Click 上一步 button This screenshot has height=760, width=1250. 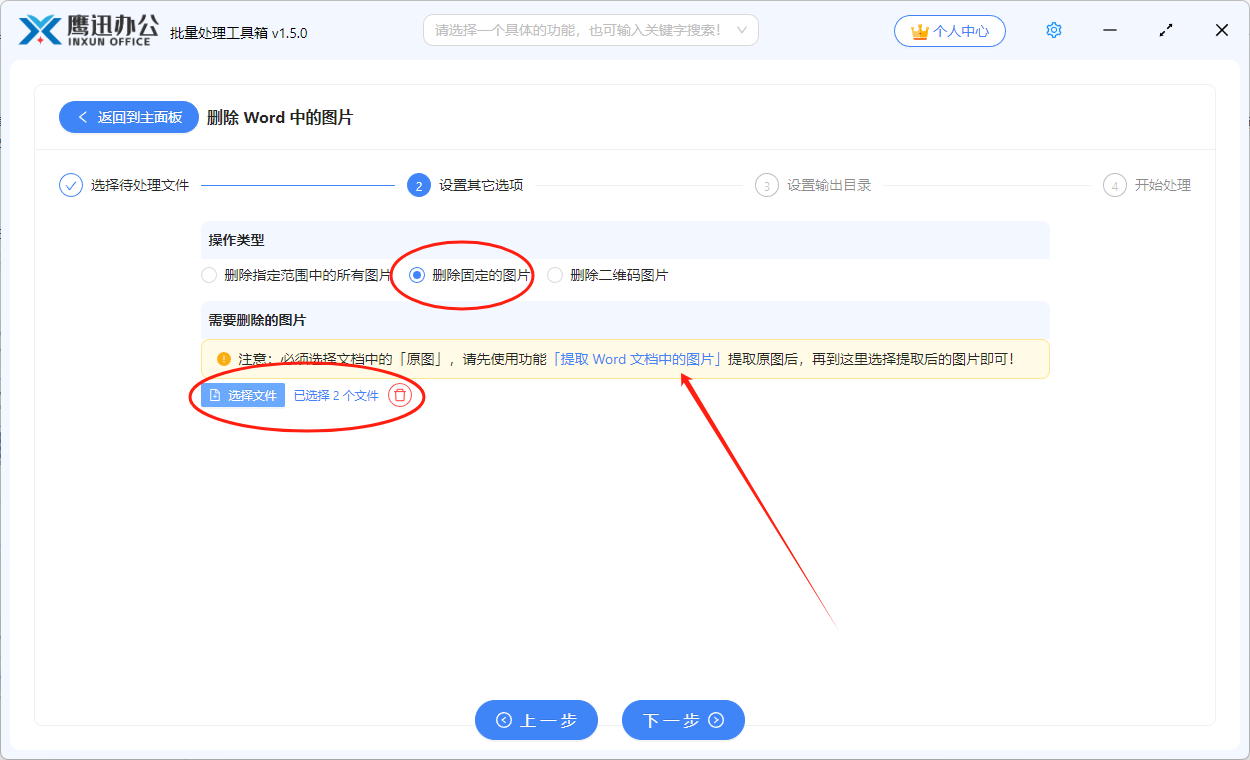click(536, 720)
